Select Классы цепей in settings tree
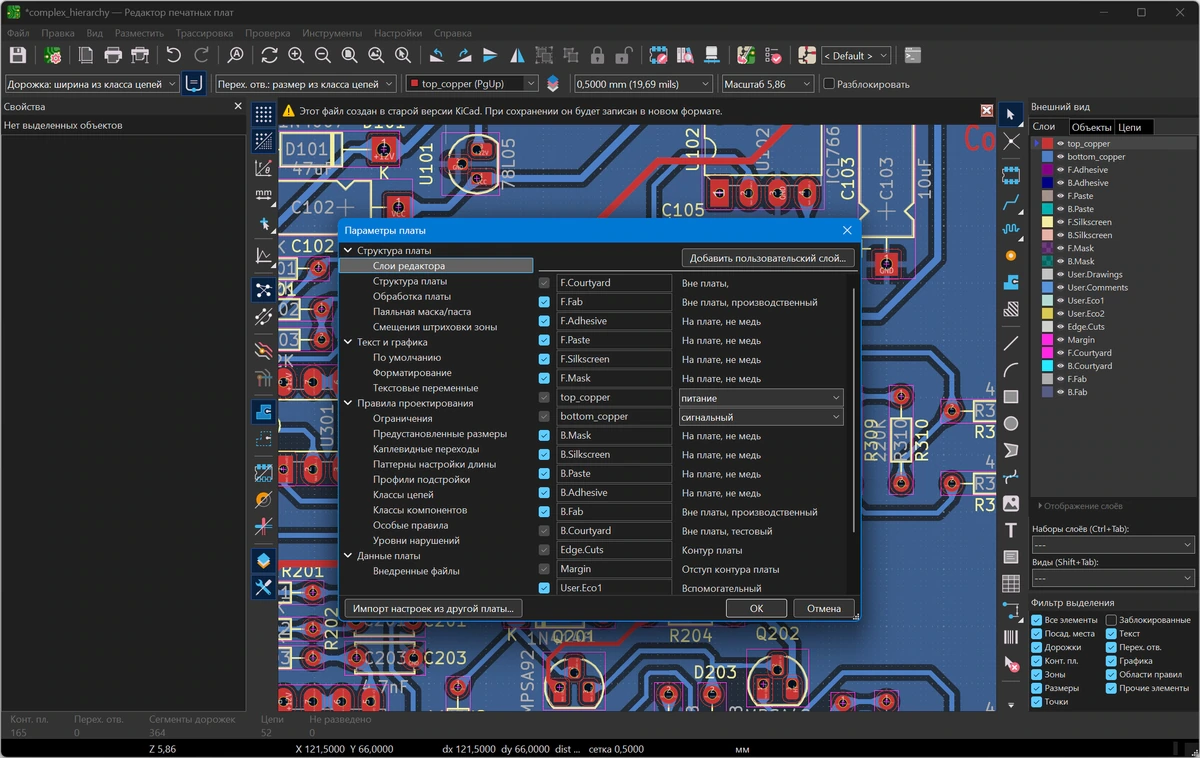The width and height of the screenshot is (1200, 758). (x=403, y=495)
